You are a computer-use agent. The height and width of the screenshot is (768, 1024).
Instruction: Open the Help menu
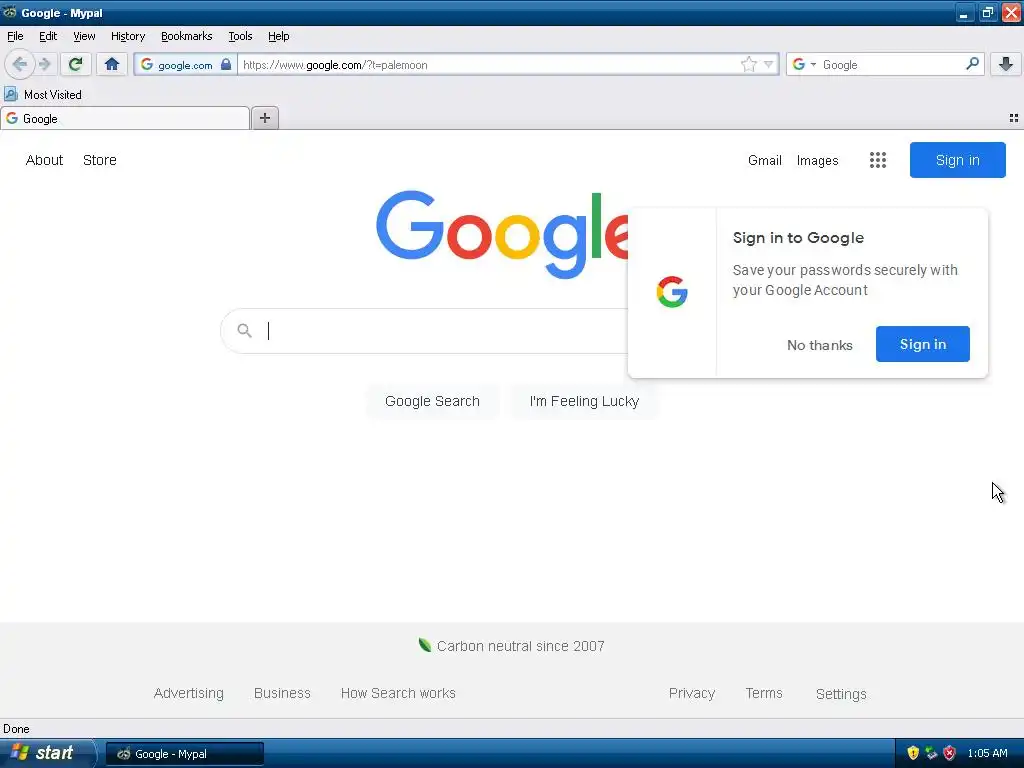click(279, 36)
